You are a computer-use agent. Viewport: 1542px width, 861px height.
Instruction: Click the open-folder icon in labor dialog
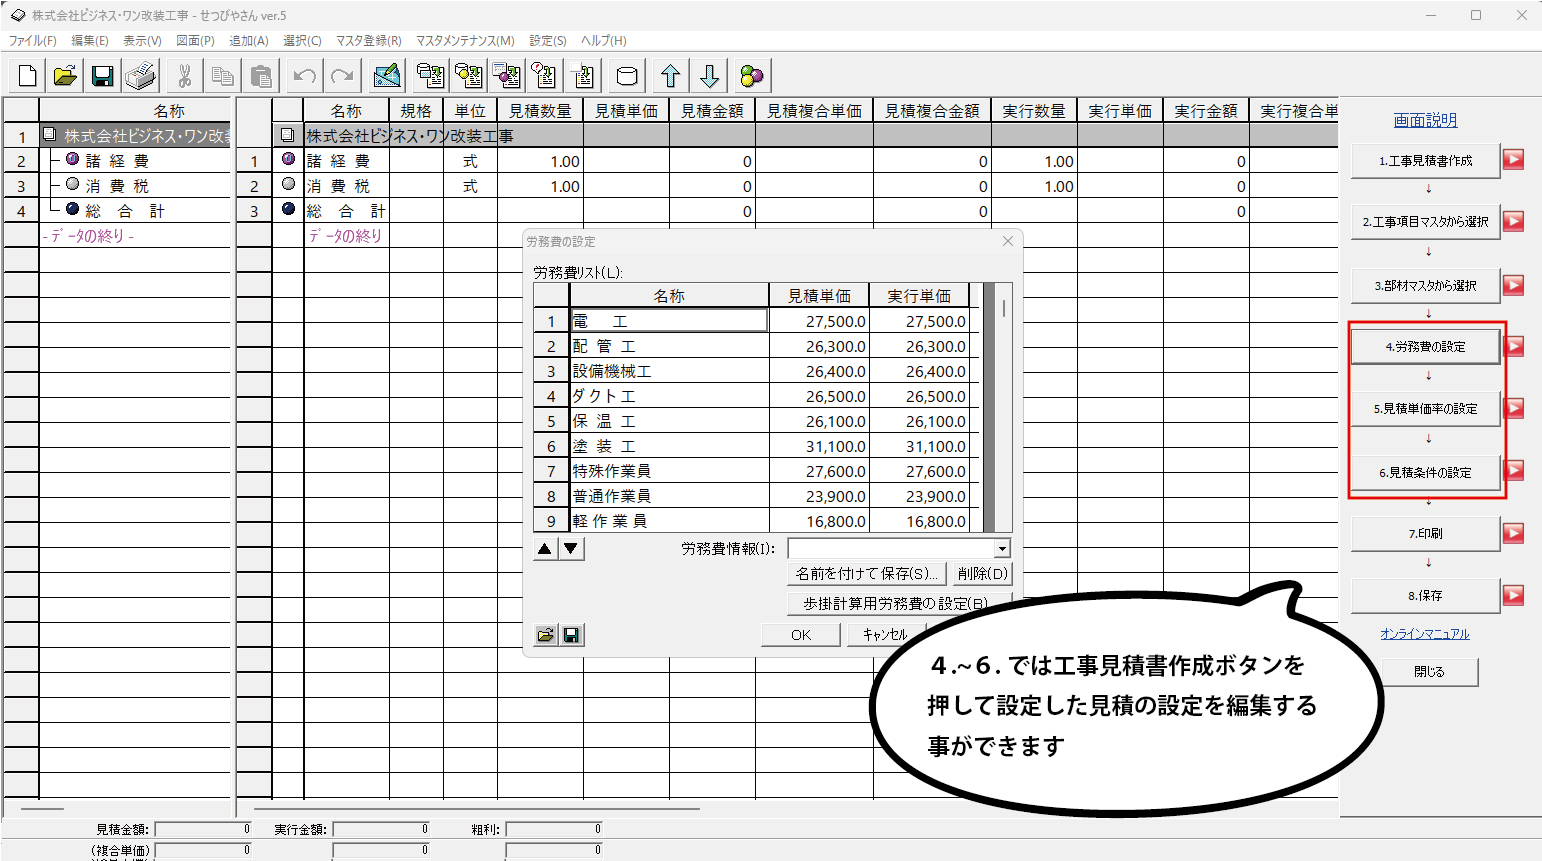pos(546,635)
